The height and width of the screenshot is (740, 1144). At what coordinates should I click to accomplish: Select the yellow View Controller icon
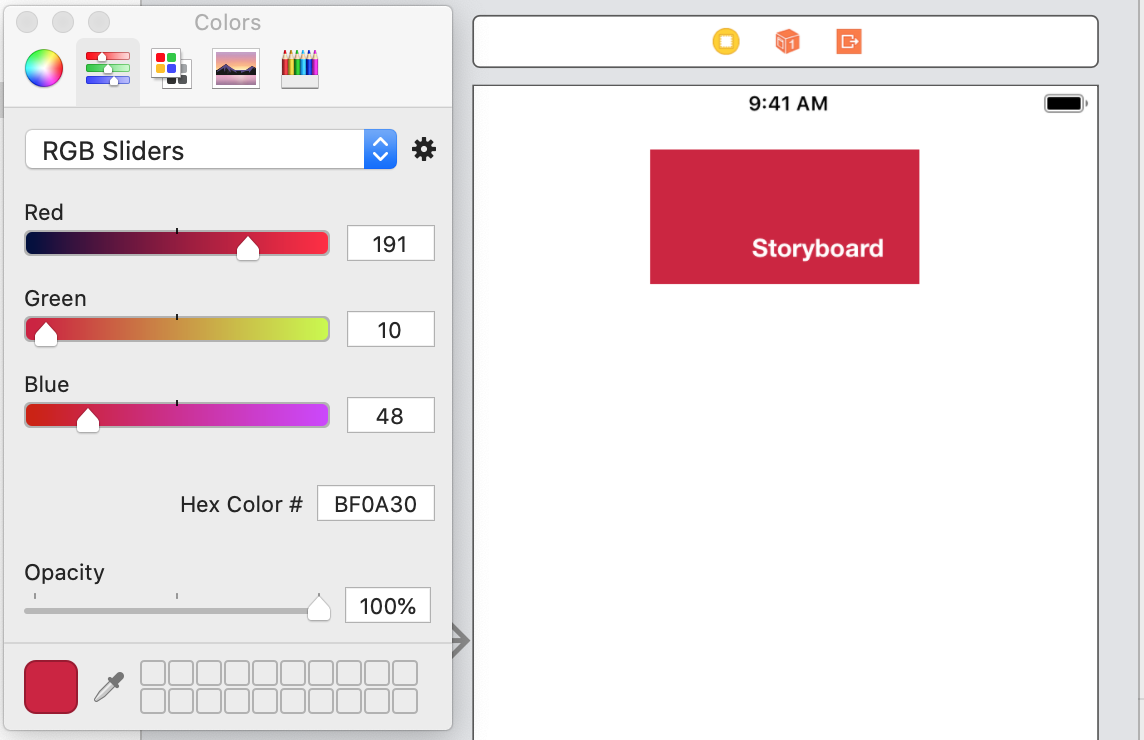coord(726,42)
